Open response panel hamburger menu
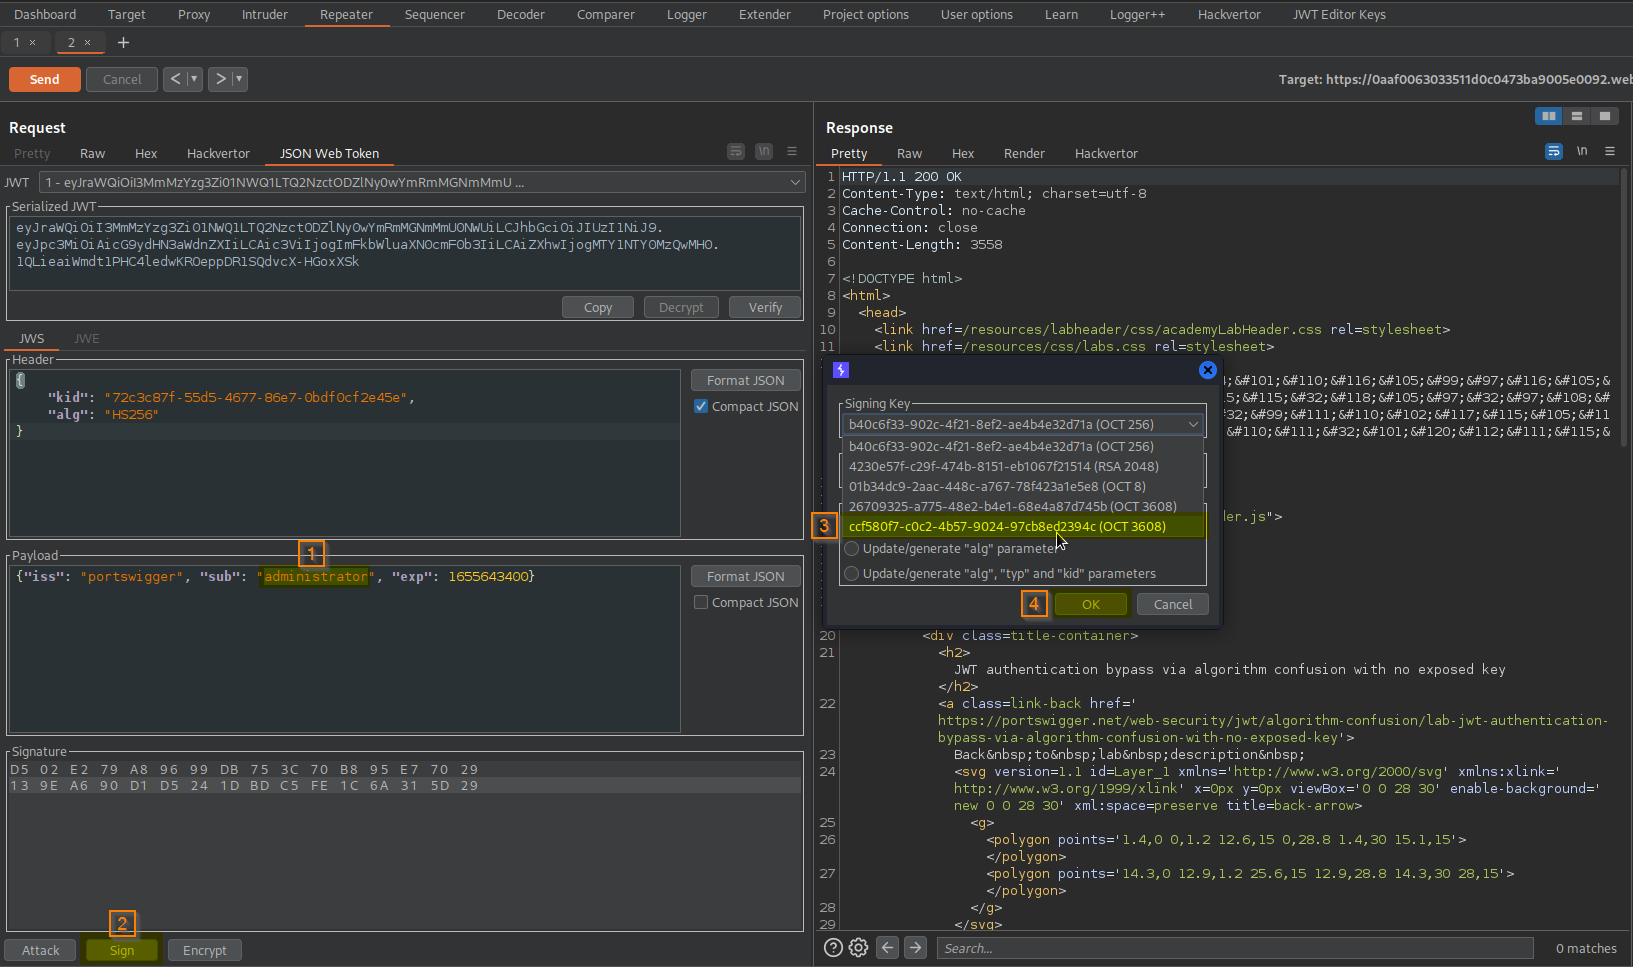1633x967 pixels. [1610, 152]
